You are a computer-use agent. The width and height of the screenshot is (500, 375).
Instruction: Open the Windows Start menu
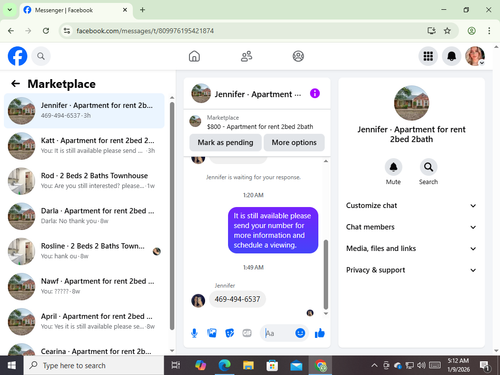[x=12, y=365]
